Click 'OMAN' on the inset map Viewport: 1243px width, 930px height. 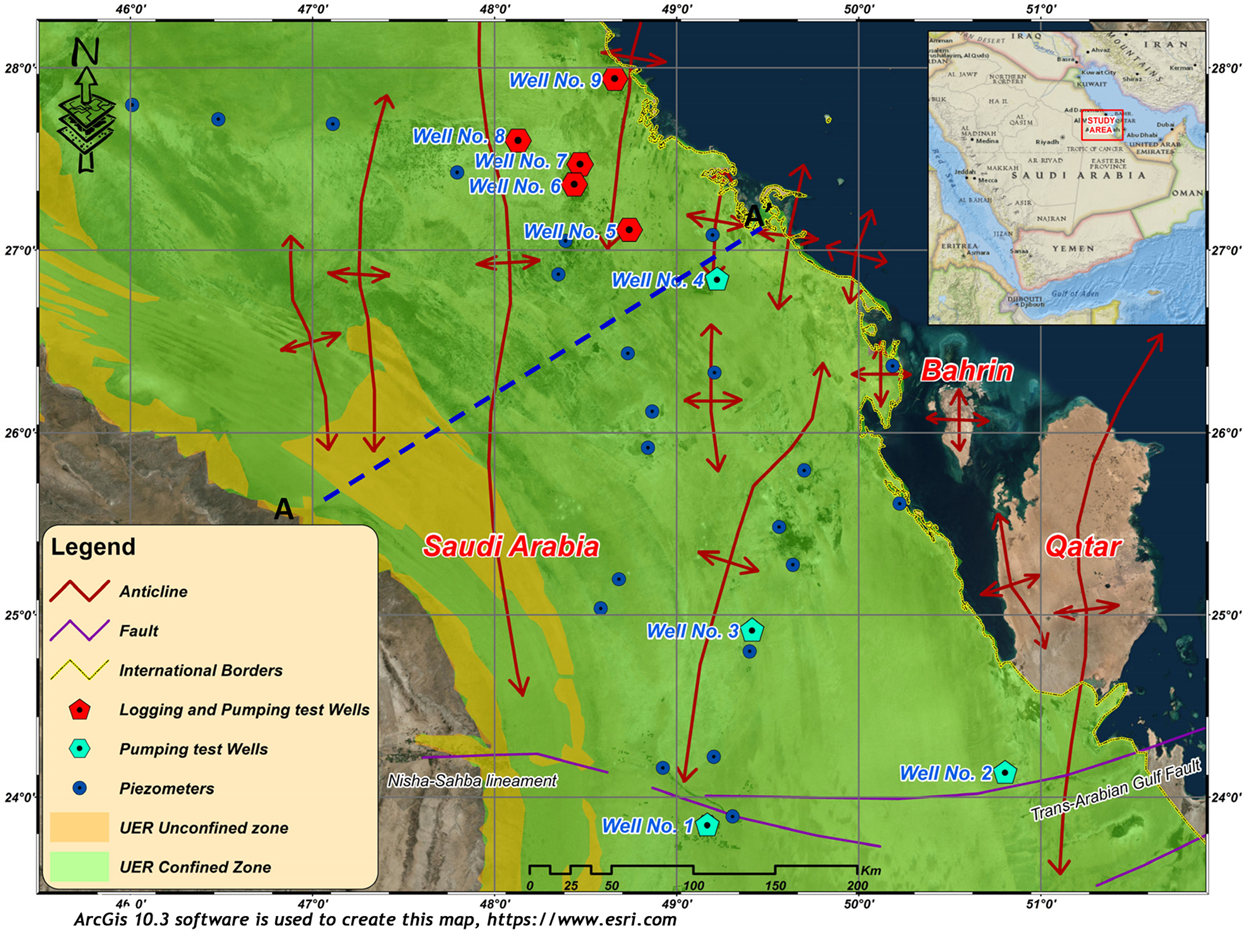[1187, 193]
